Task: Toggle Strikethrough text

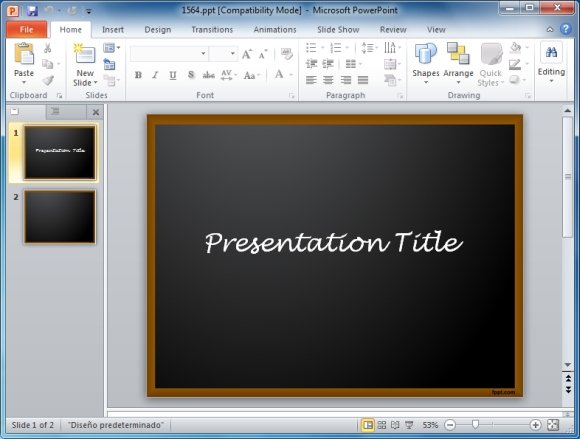Action: [209, 75]
